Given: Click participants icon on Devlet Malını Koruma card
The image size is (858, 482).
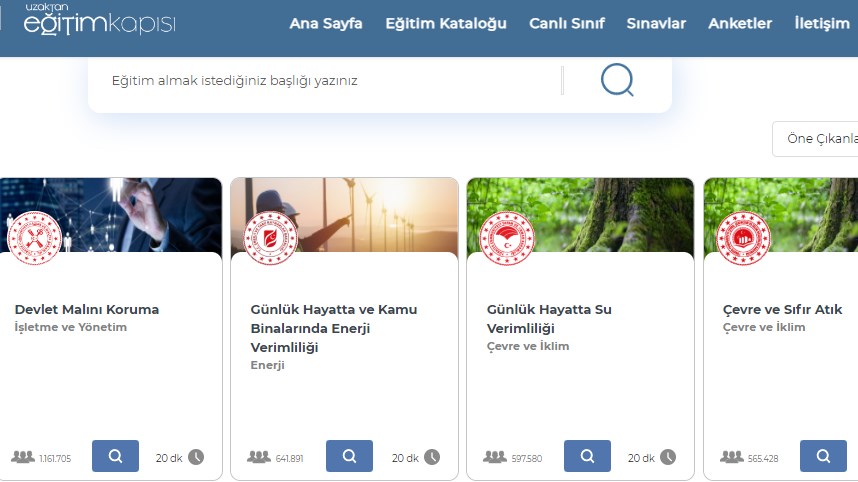Looking at the screenshot, I should tap(23, 457).
